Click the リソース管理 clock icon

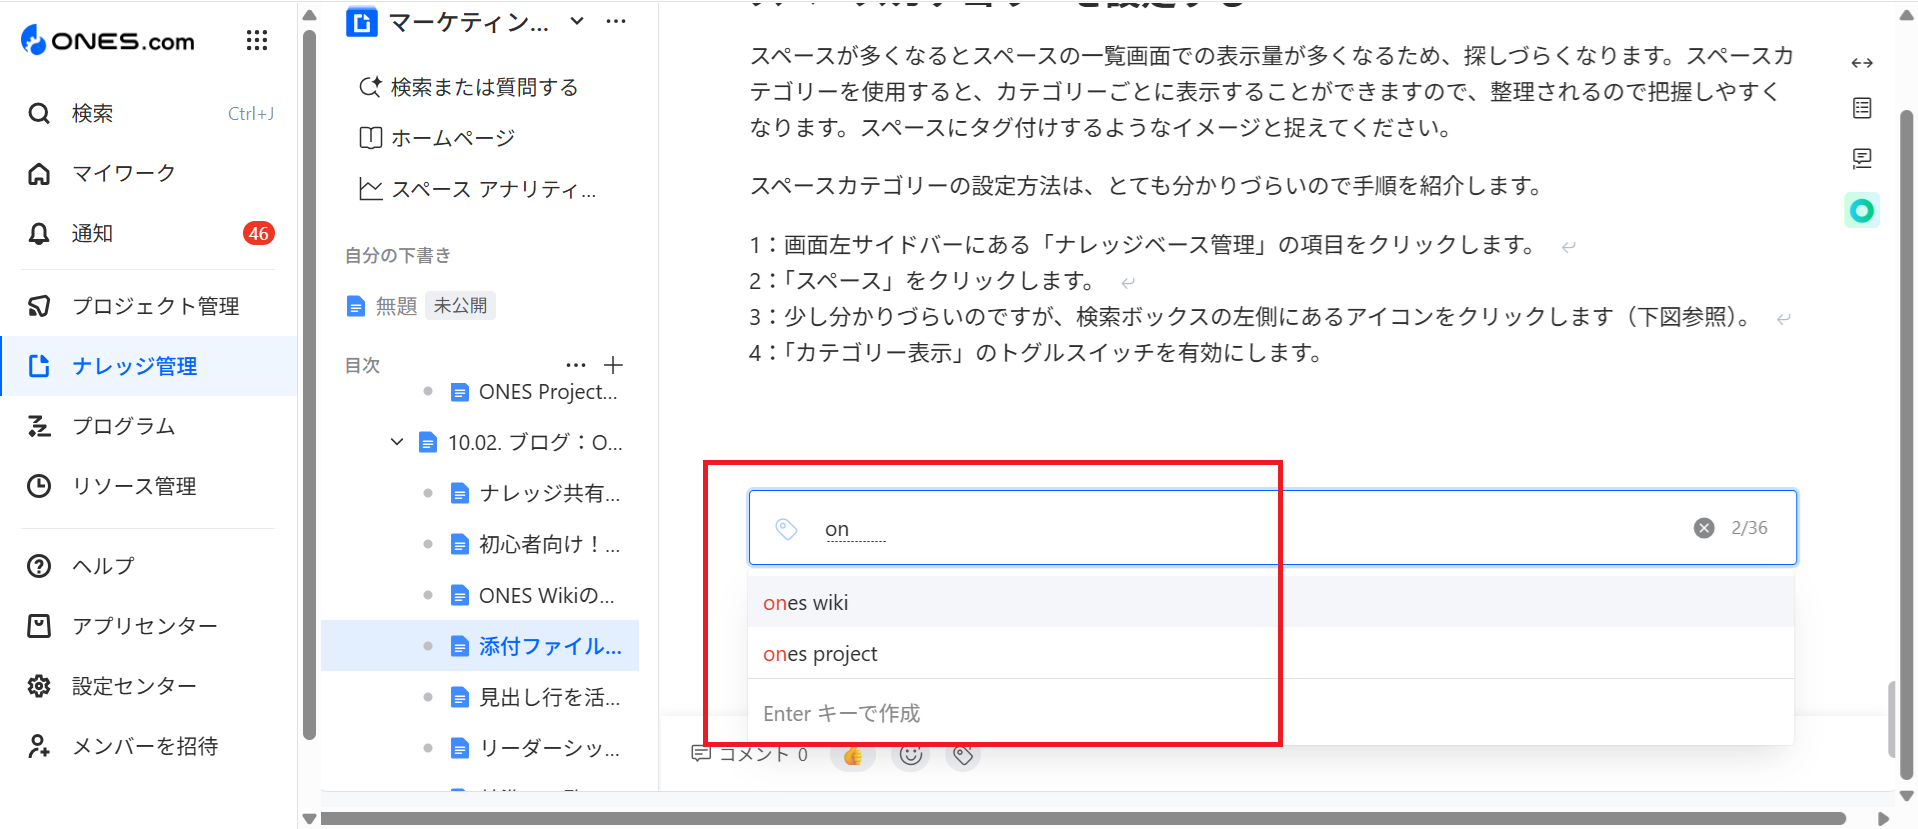coord(39,486)
